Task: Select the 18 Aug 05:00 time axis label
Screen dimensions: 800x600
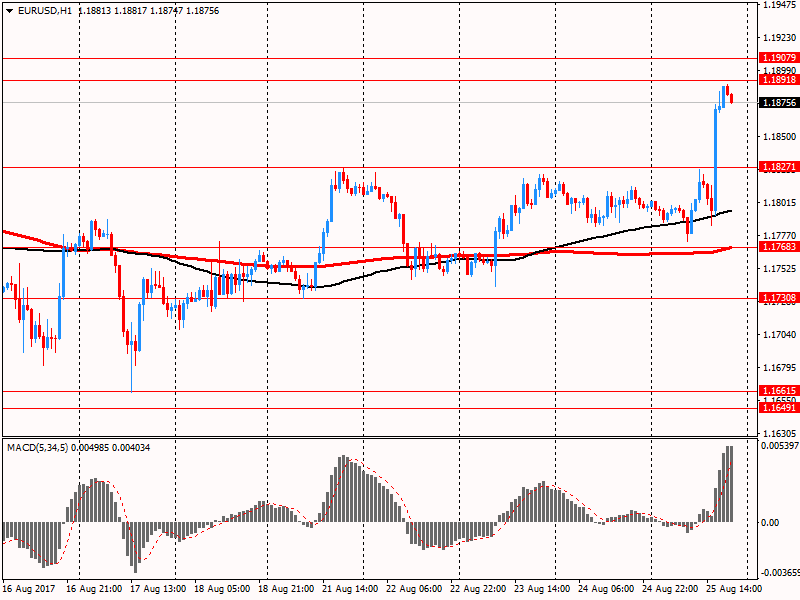Action: (x=222, y=589)
